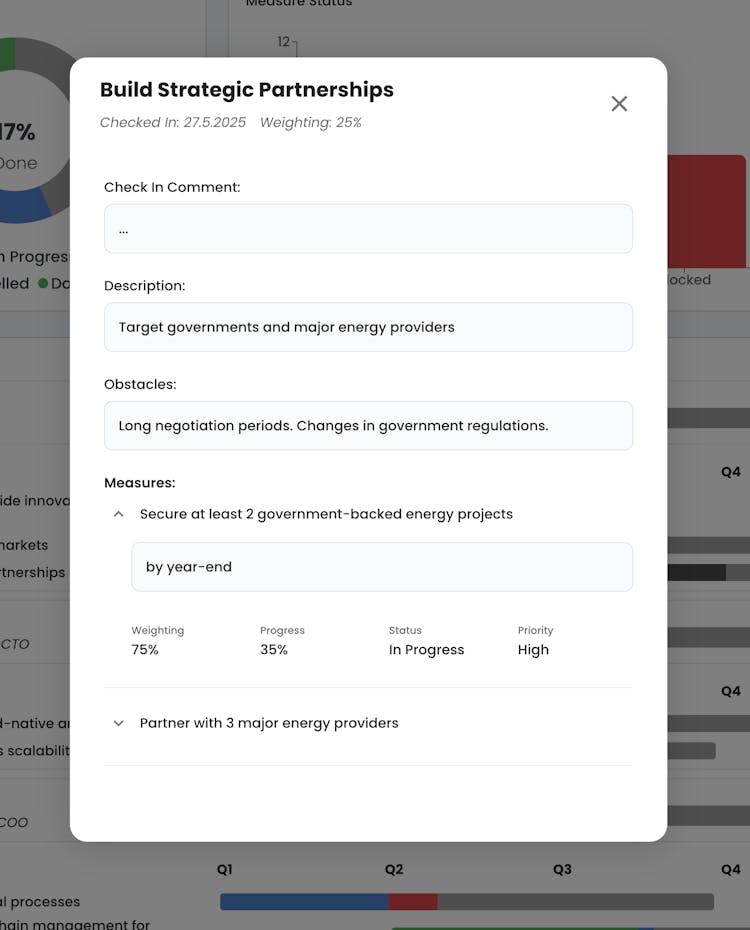Screen dimensions: 750x930
Task: Close the Build Strategic Partnerships dialog
Action: (x=619, y=104)
